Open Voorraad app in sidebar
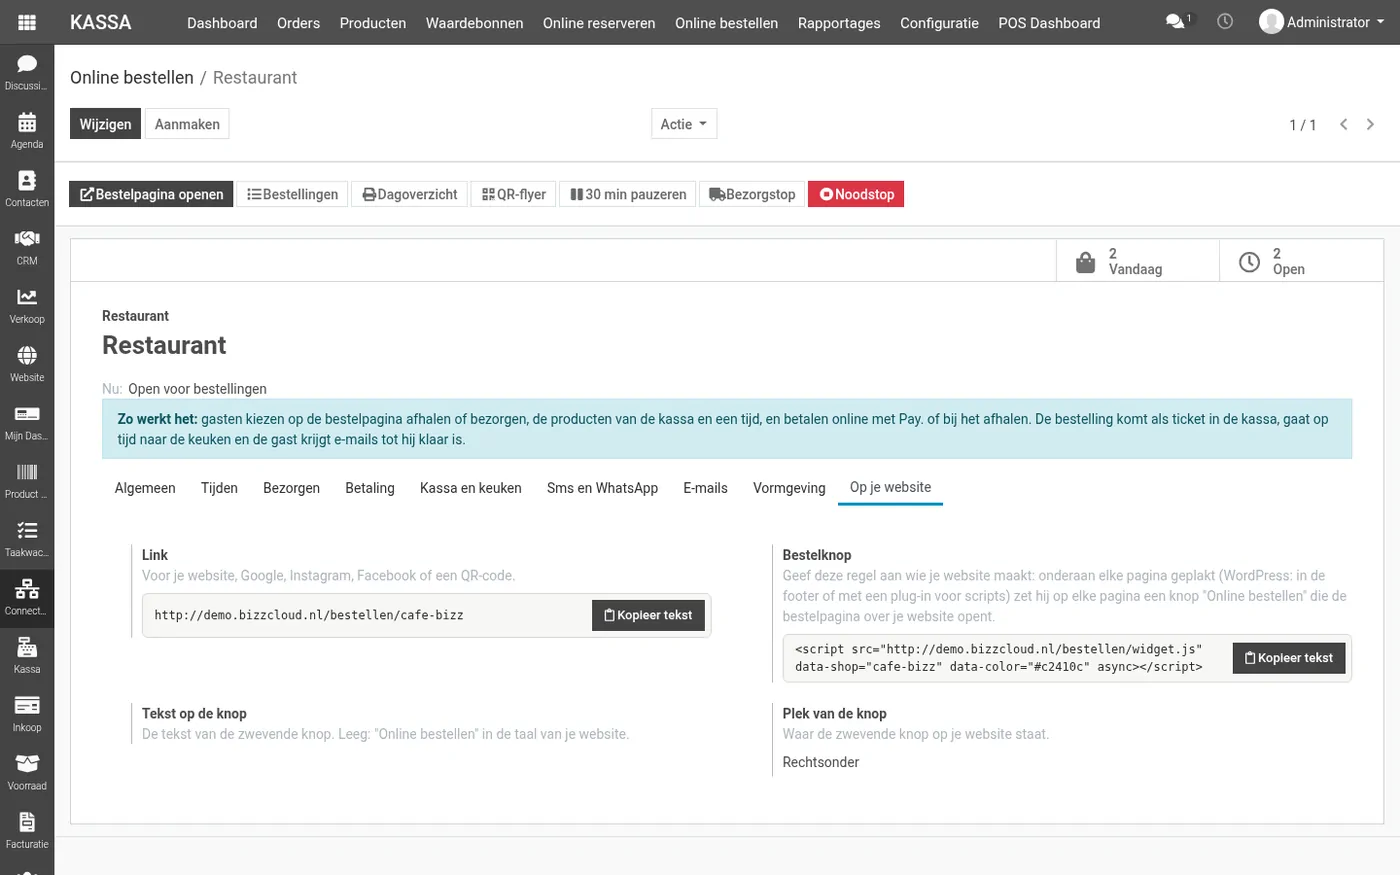 (x=27, y=773)
